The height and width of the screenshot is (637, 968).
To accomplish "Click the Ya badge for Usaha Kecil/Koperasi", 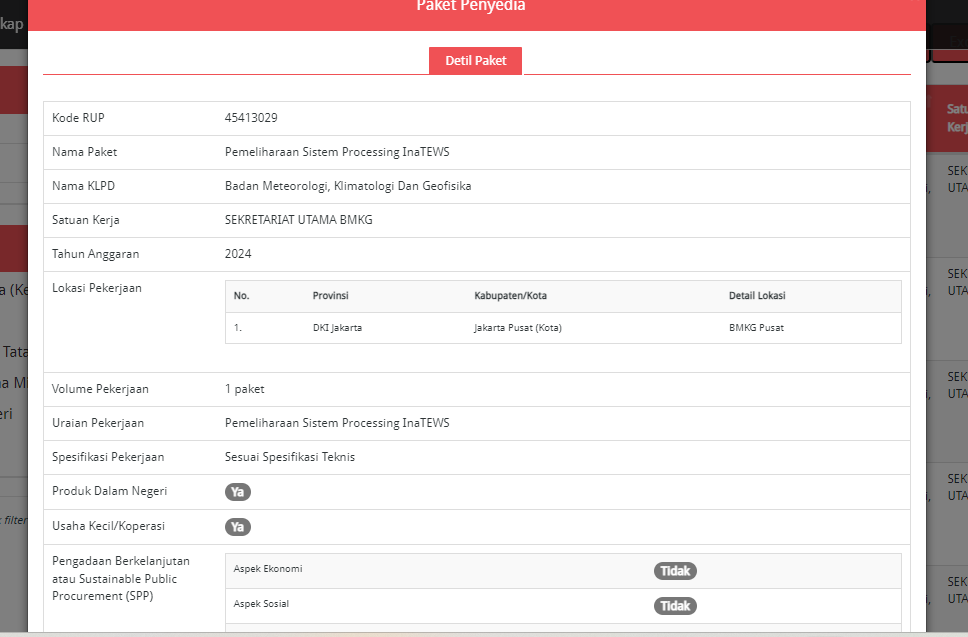I will tap(238, 527).
